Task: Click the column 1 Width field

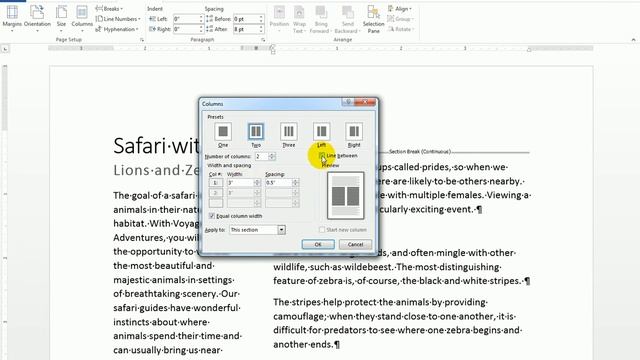Action: (x=240, y=183)
